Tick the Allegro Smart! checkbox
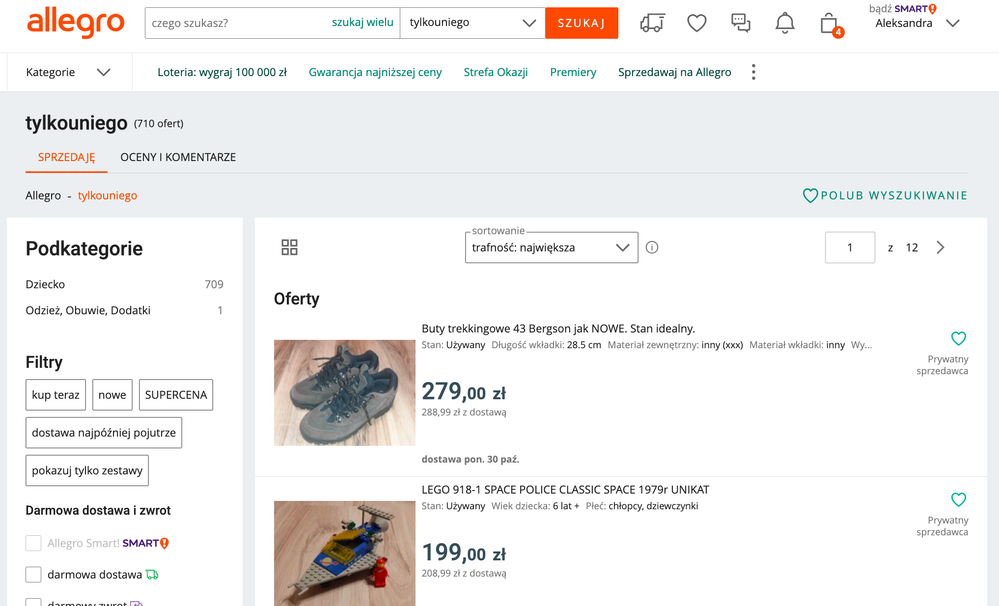 coord(33,543)
